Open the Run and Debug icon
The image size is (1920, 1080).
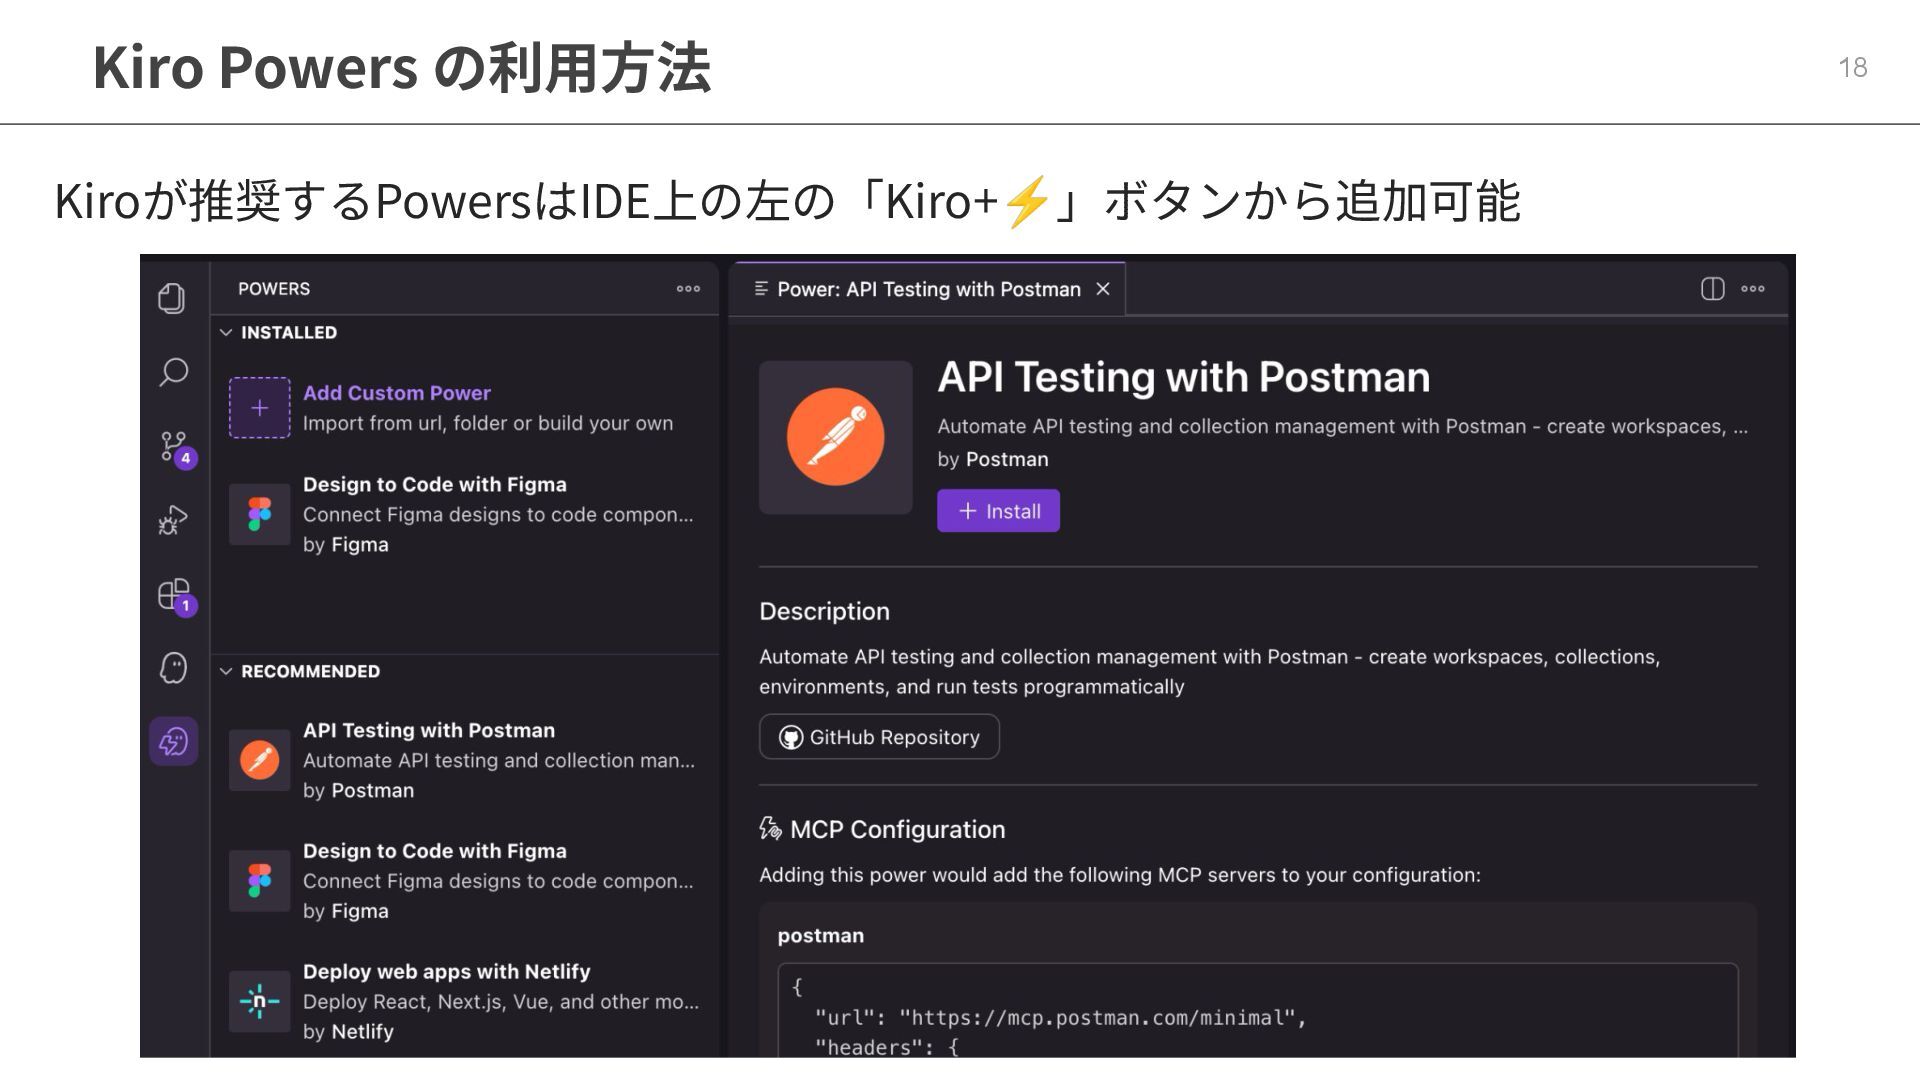(173, 520)
